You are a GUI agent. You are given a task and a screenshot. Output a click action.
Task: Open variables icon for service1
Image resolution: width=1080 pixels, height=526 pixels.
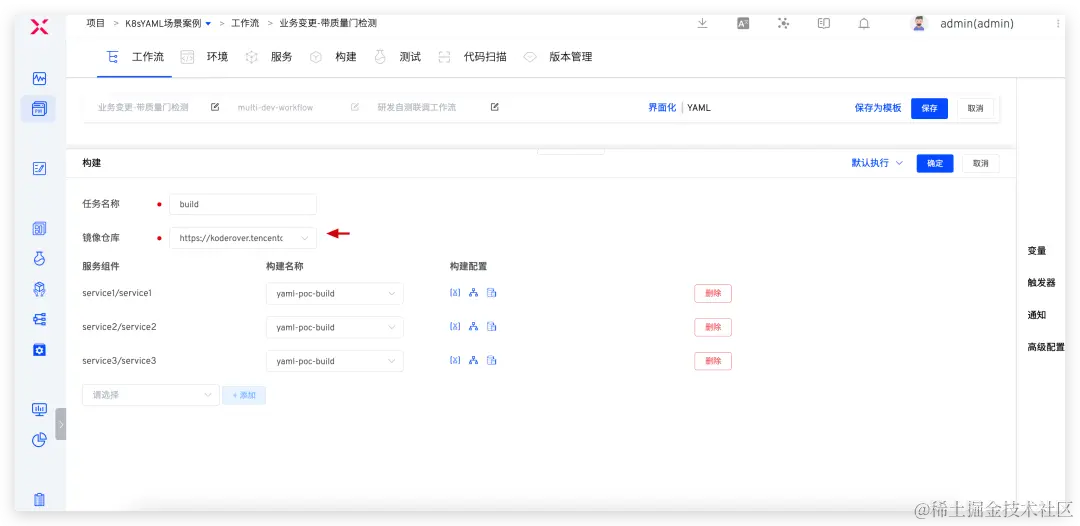tap(455, 293)
